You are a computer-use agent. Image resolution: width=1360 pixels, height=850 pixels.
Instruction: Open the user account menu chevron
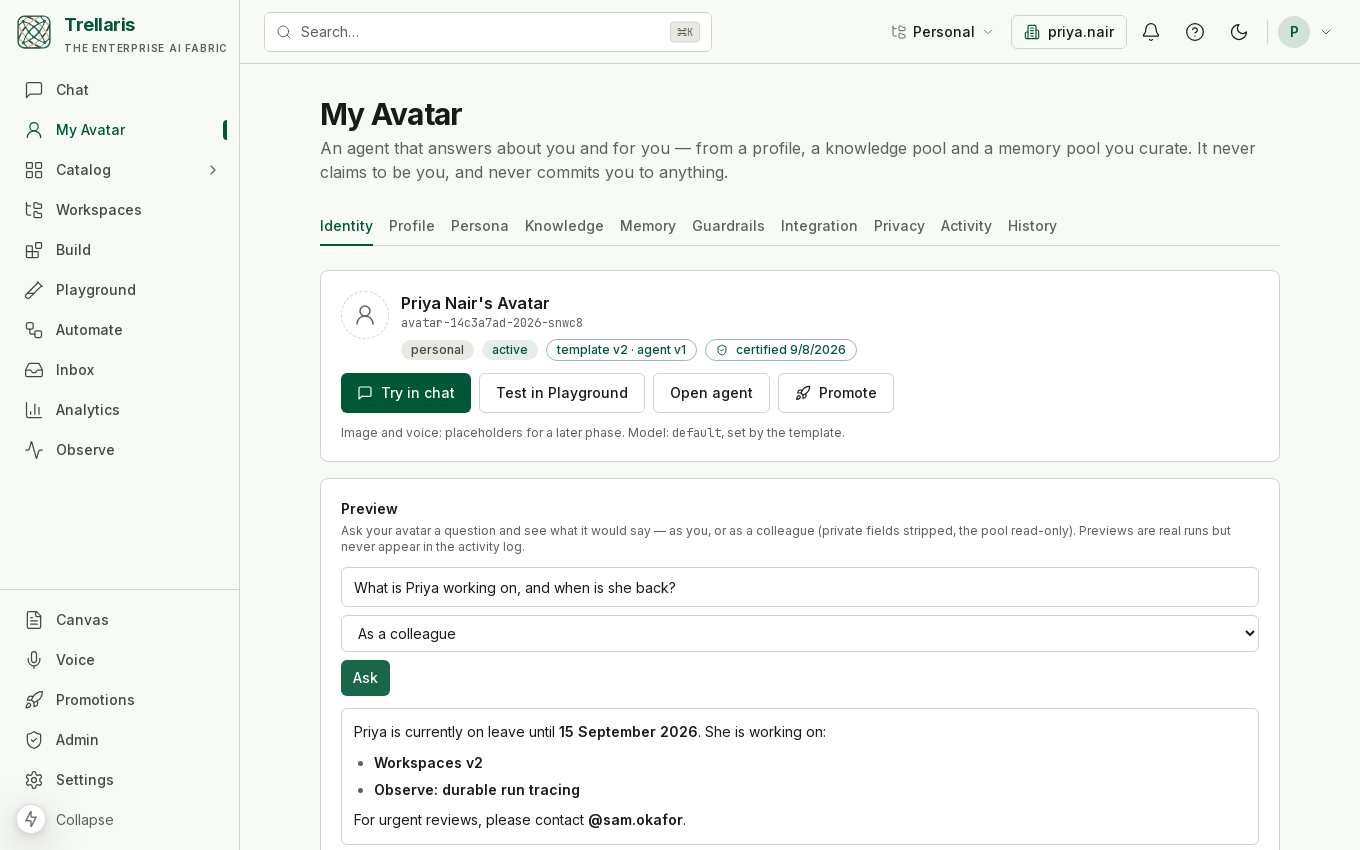click(1326, 32)
